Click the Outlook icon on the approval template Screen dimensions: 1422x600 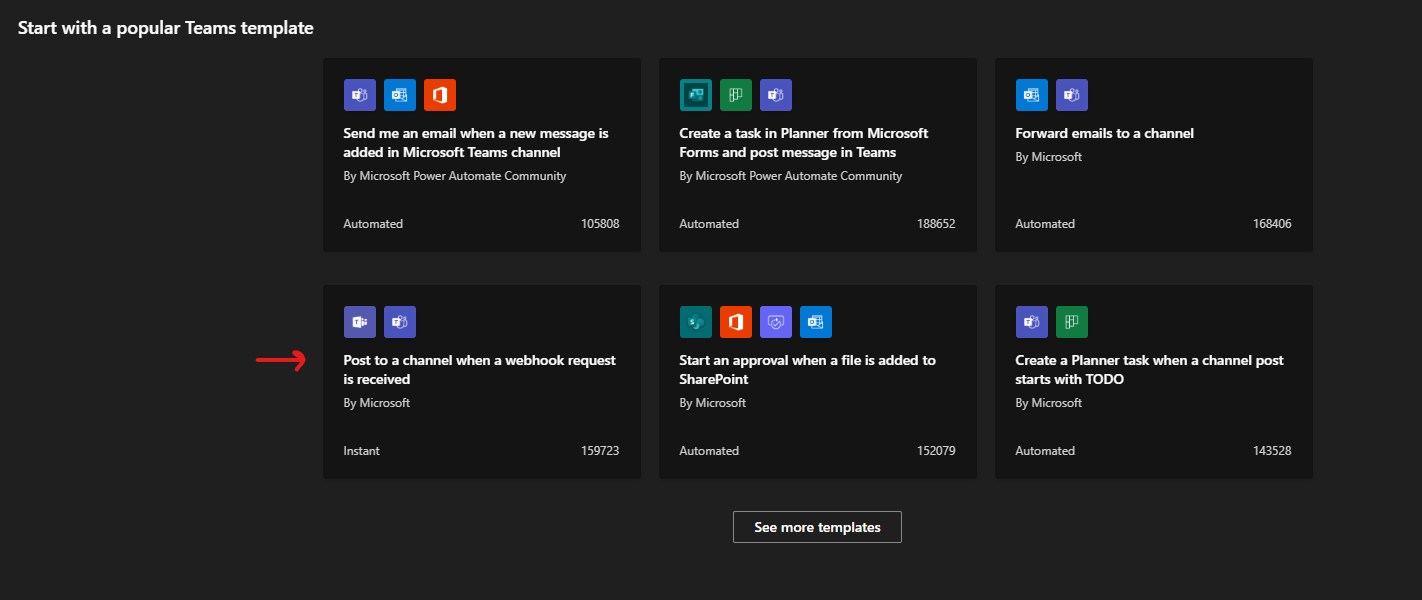pyautogui.click(x=816, y=322)
